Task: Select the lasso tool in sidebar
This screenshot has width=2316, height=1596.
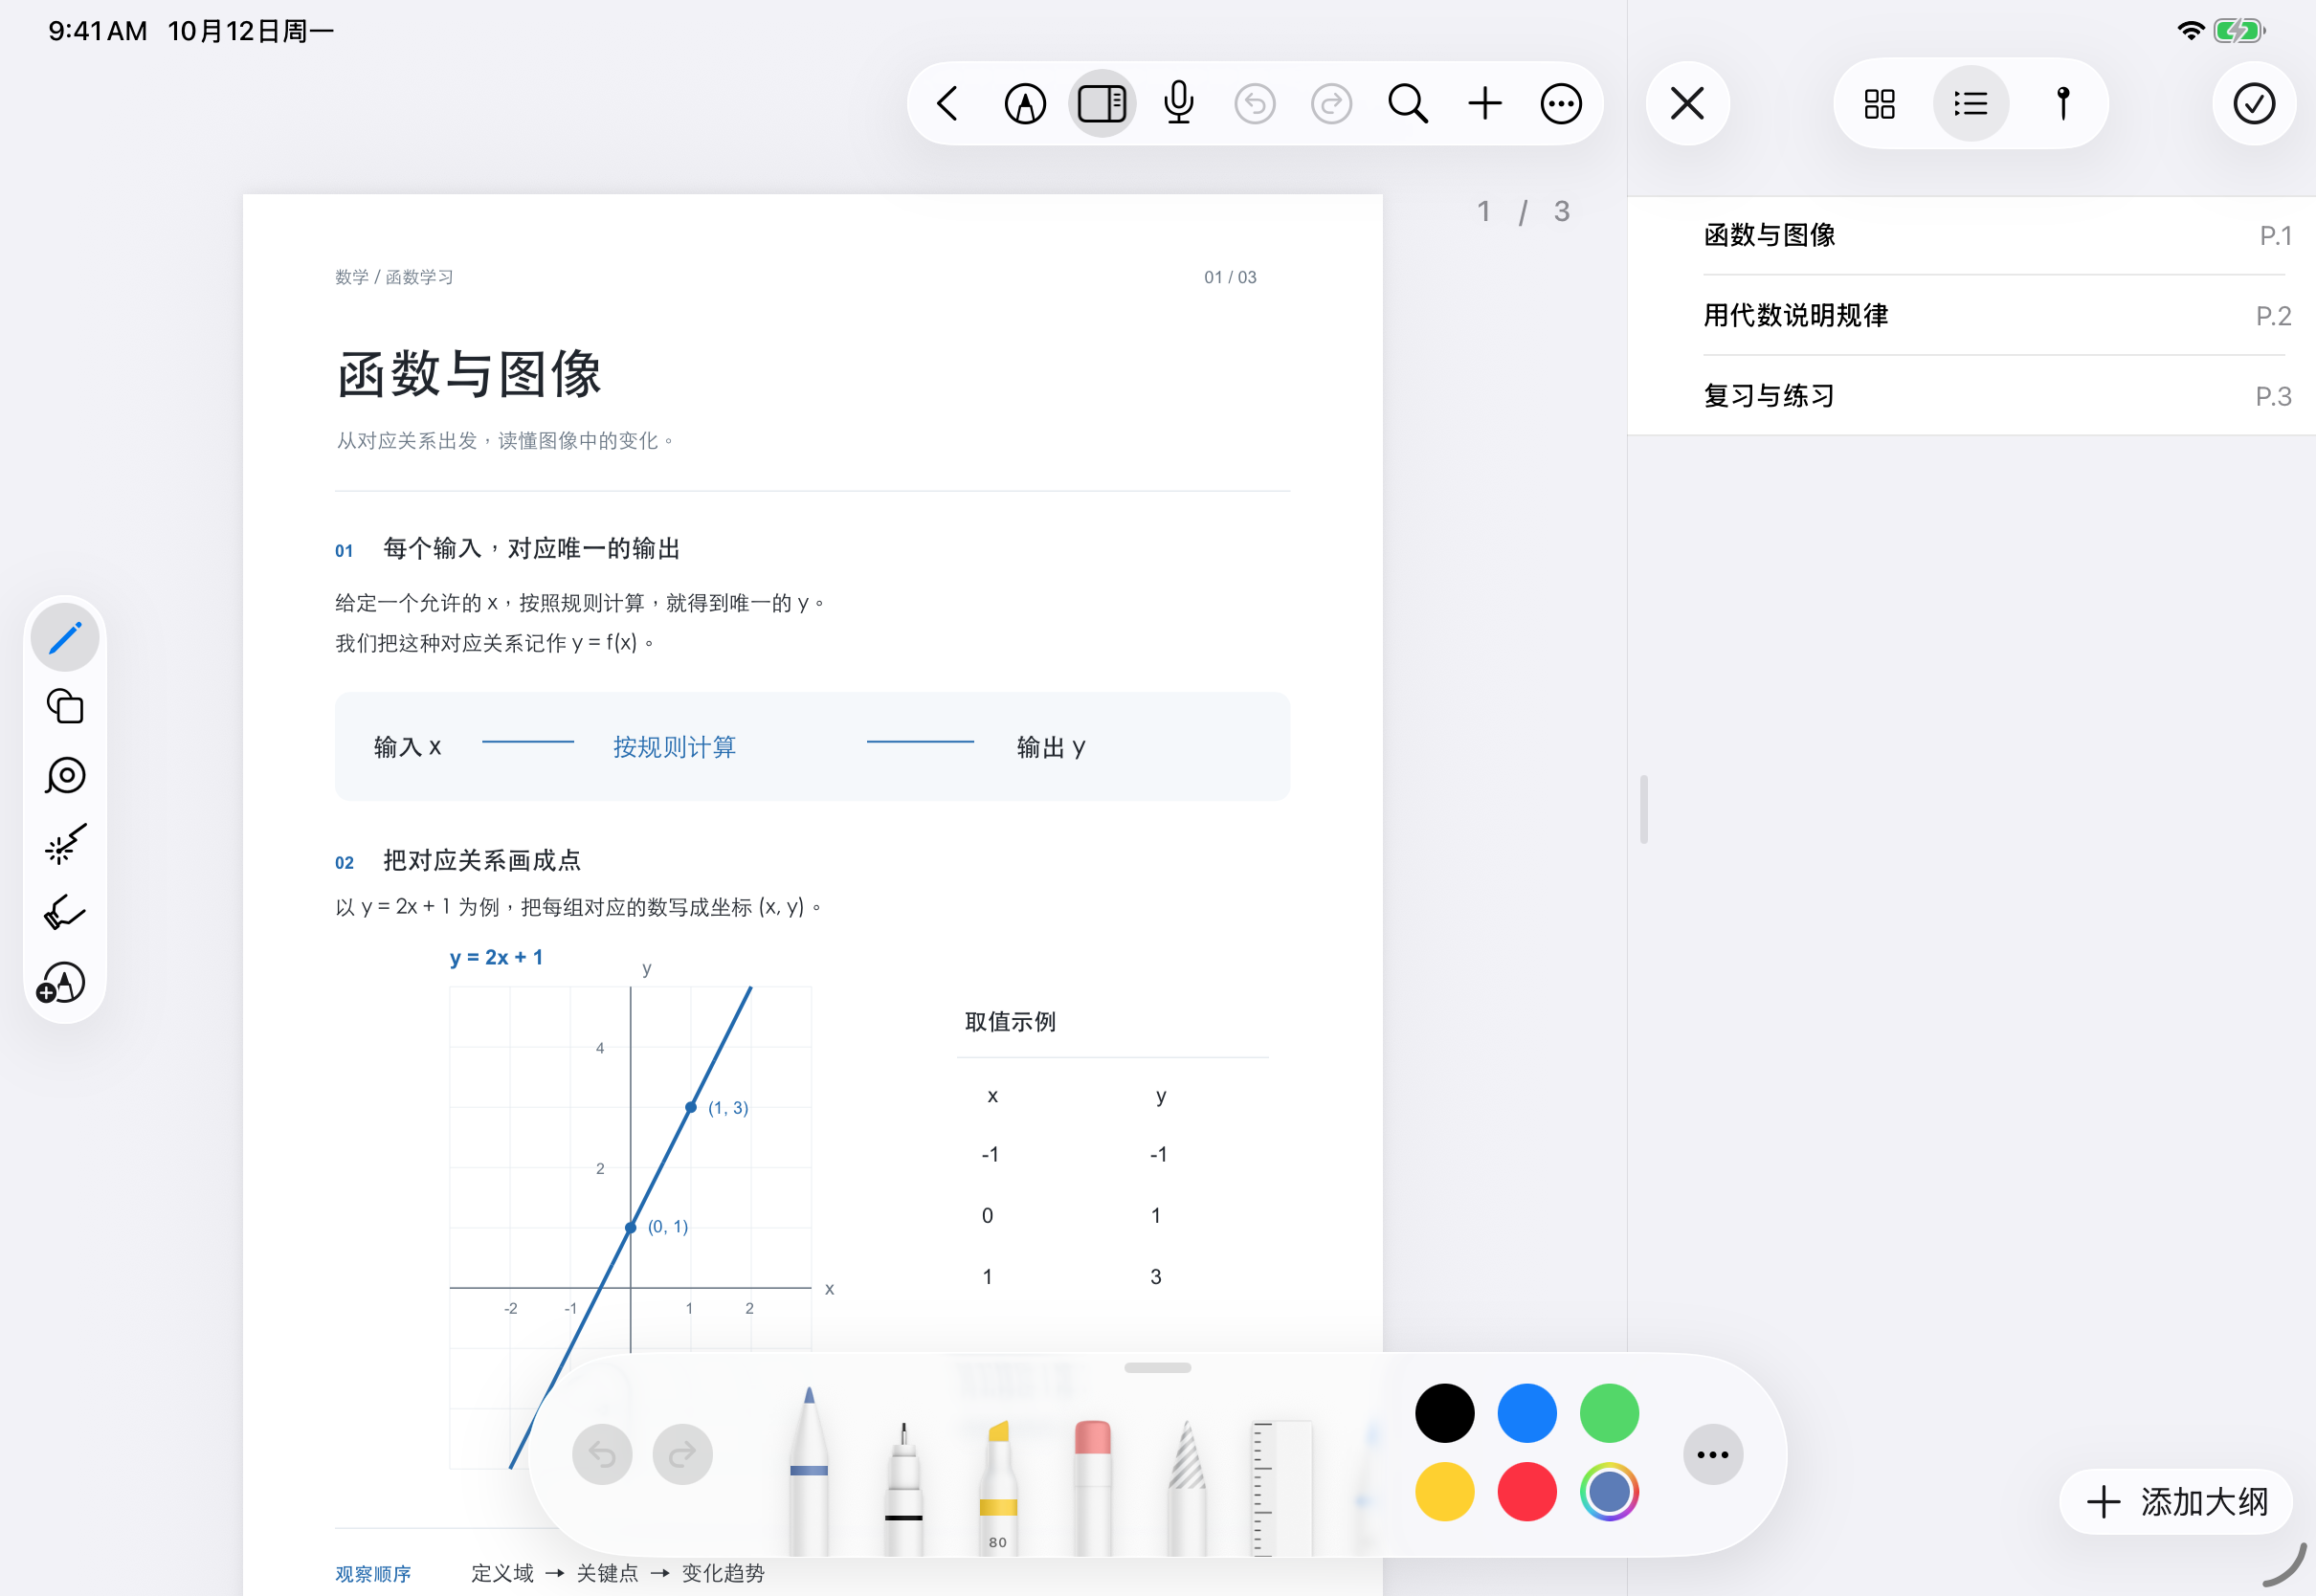Action: [x=65, y=776]
